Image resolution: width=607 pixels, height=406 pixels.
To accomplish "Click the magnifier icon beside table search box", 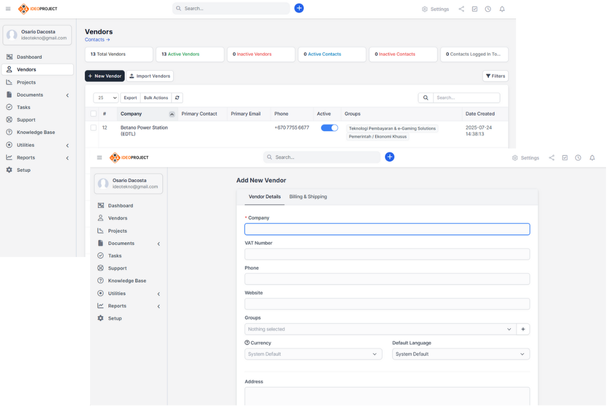I will pos(426,98).
